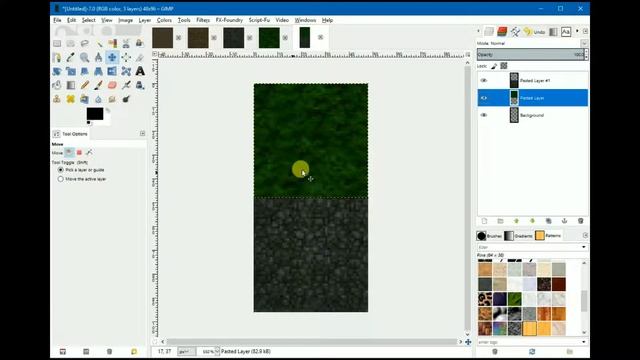
Task: Open the FX-Foundry menu
Action: (x=229, y=20)
